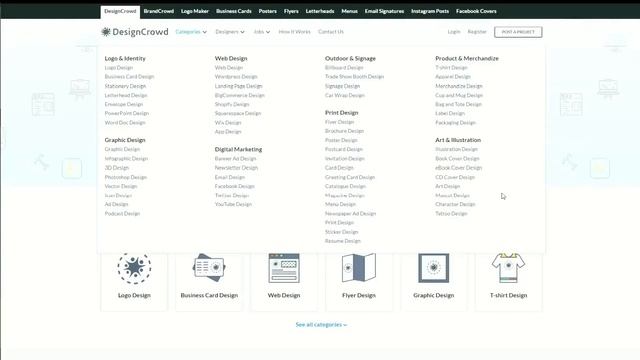Click the Register link
640x360 pixels.
[x=477, y=32]
